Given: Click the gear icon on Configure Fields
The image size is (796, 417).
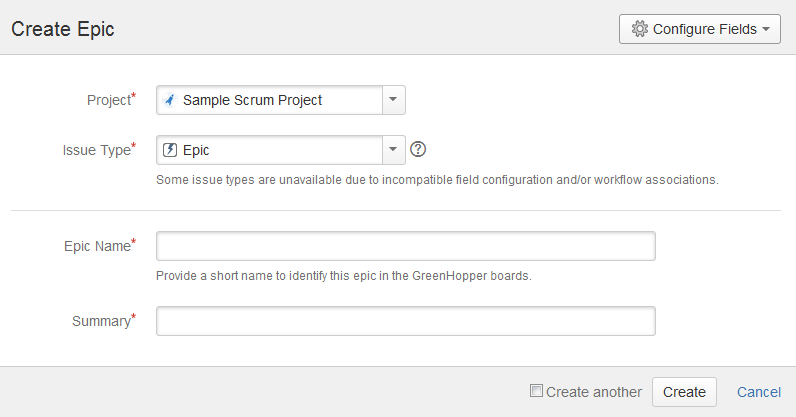Looking at the screenshot, I should point(640,30).
